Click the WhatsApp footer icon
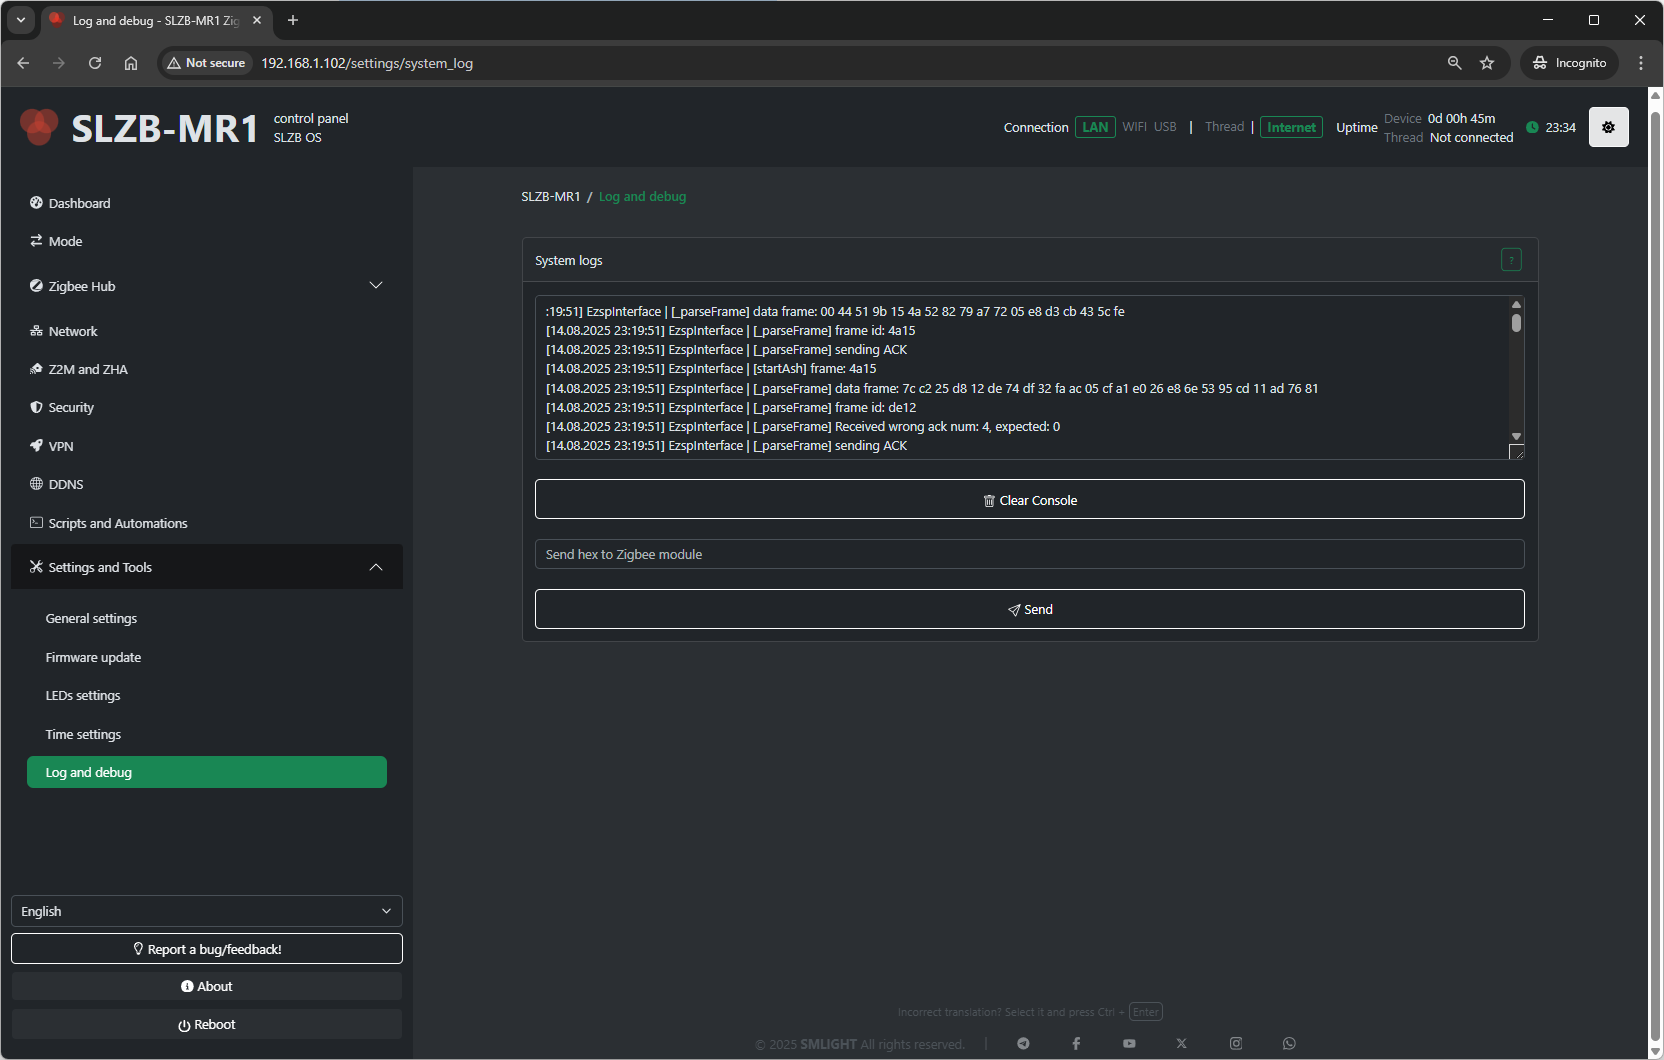The width and height of the screenshot is (1664, 1060). click(1289, 1043)
